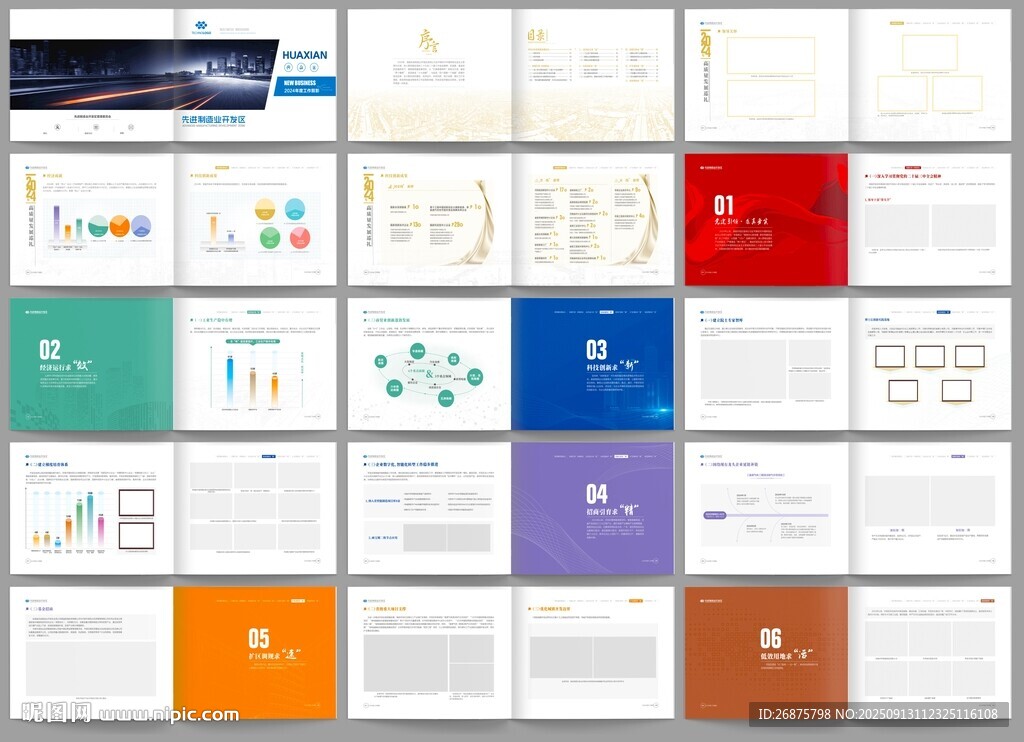Select the page with five framed photo placeholders
The height and width of the screenshot is (742, 1024).
(x=929, y=364)
